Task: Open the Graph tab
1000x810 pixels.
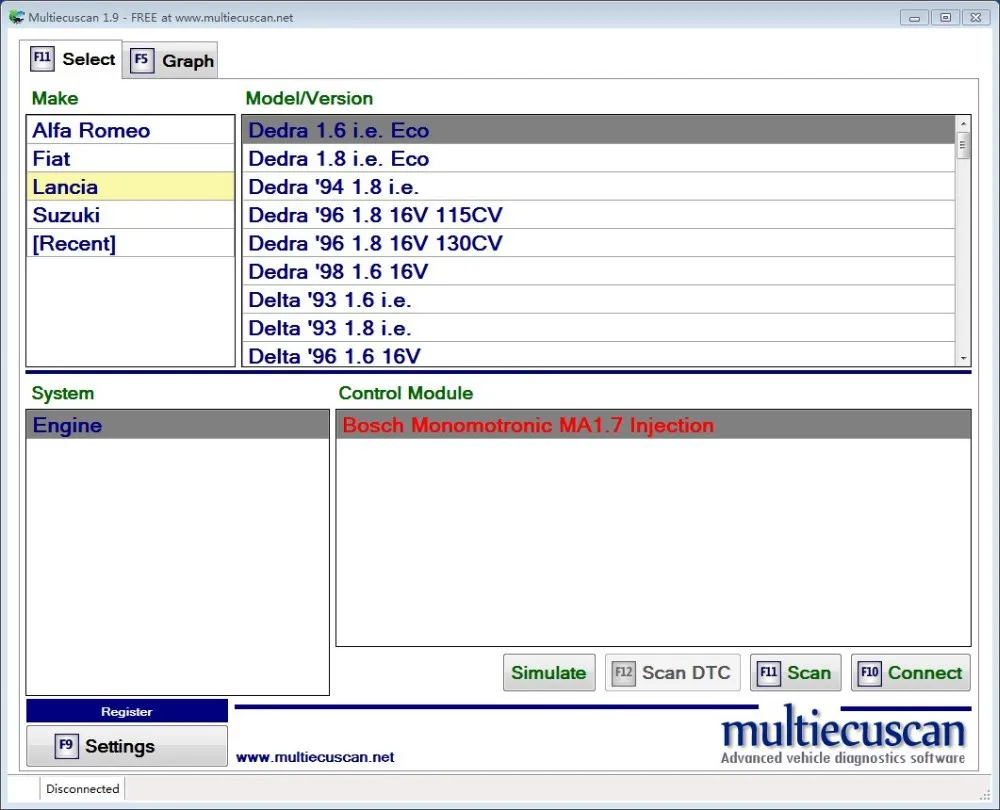Action: click(170, 61)
